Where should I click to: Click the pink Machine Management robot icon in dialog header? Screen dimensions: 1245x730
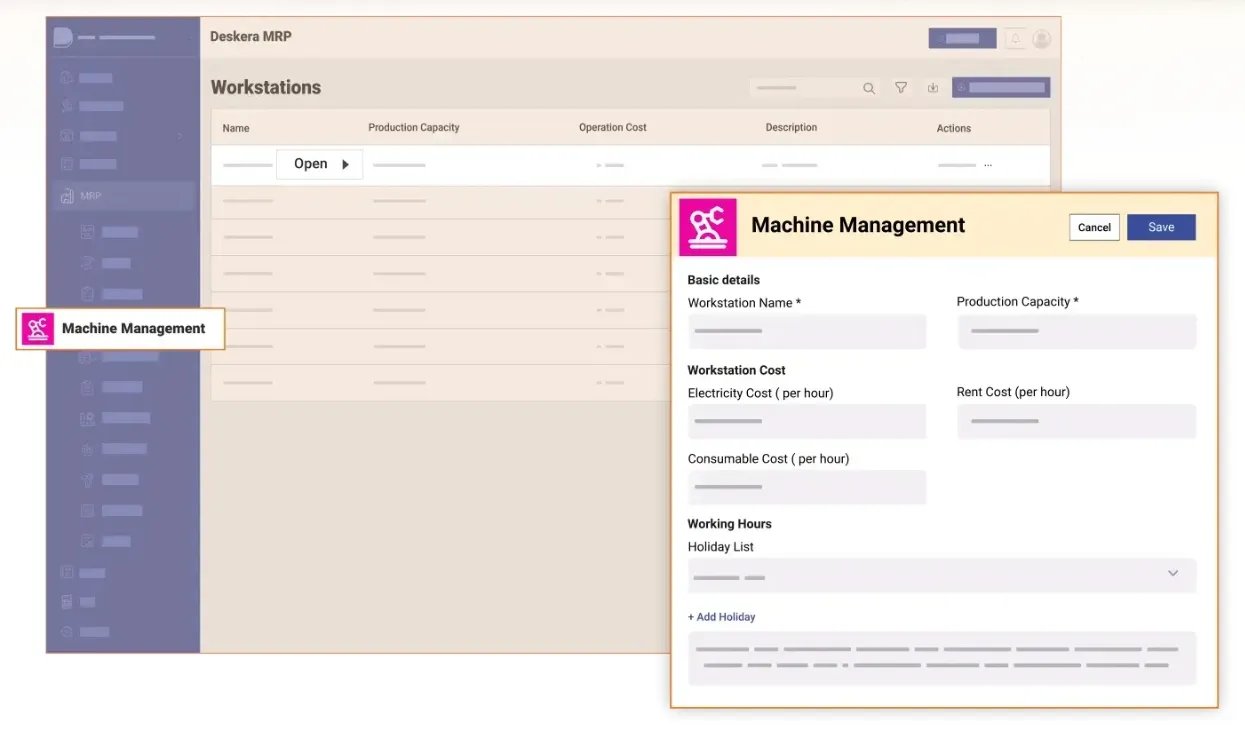708,227
